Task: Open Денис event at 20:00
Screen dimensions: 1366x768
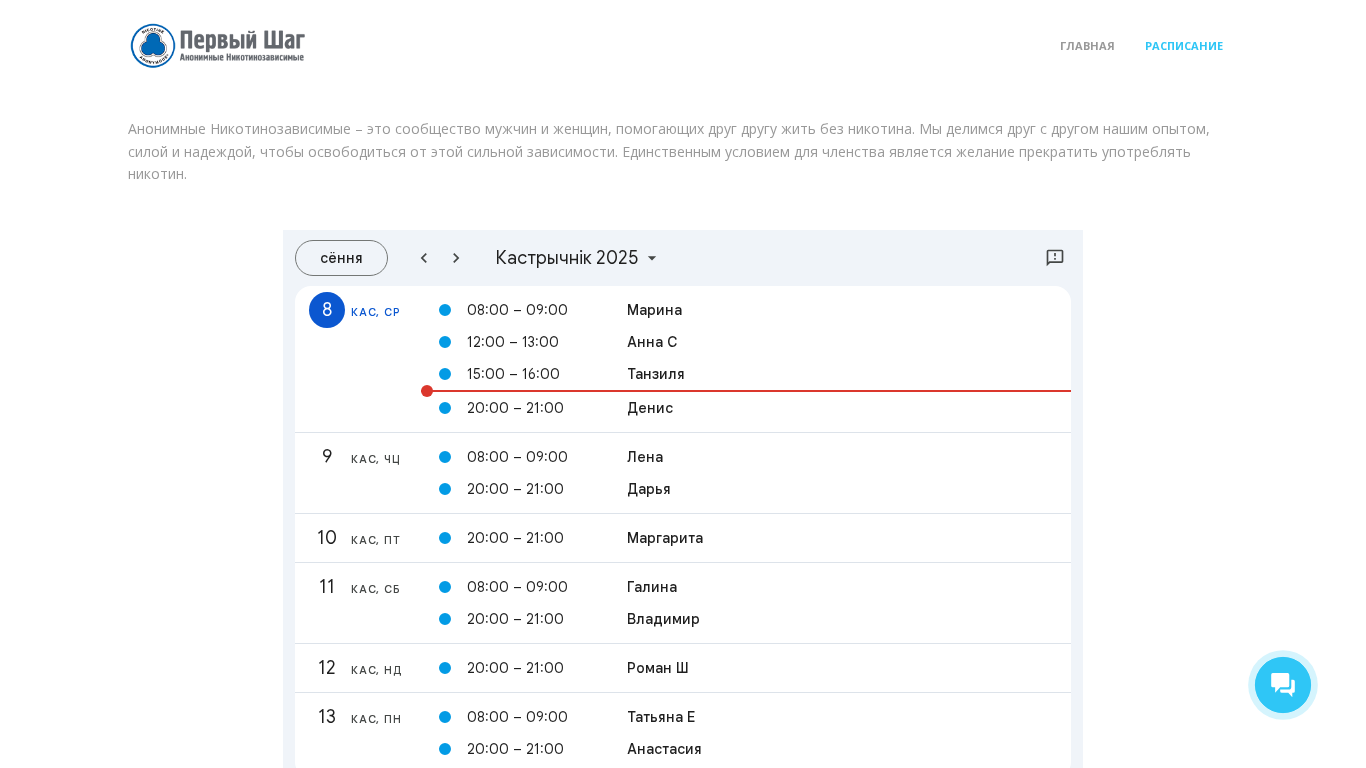Action: [x=650, y=408]
